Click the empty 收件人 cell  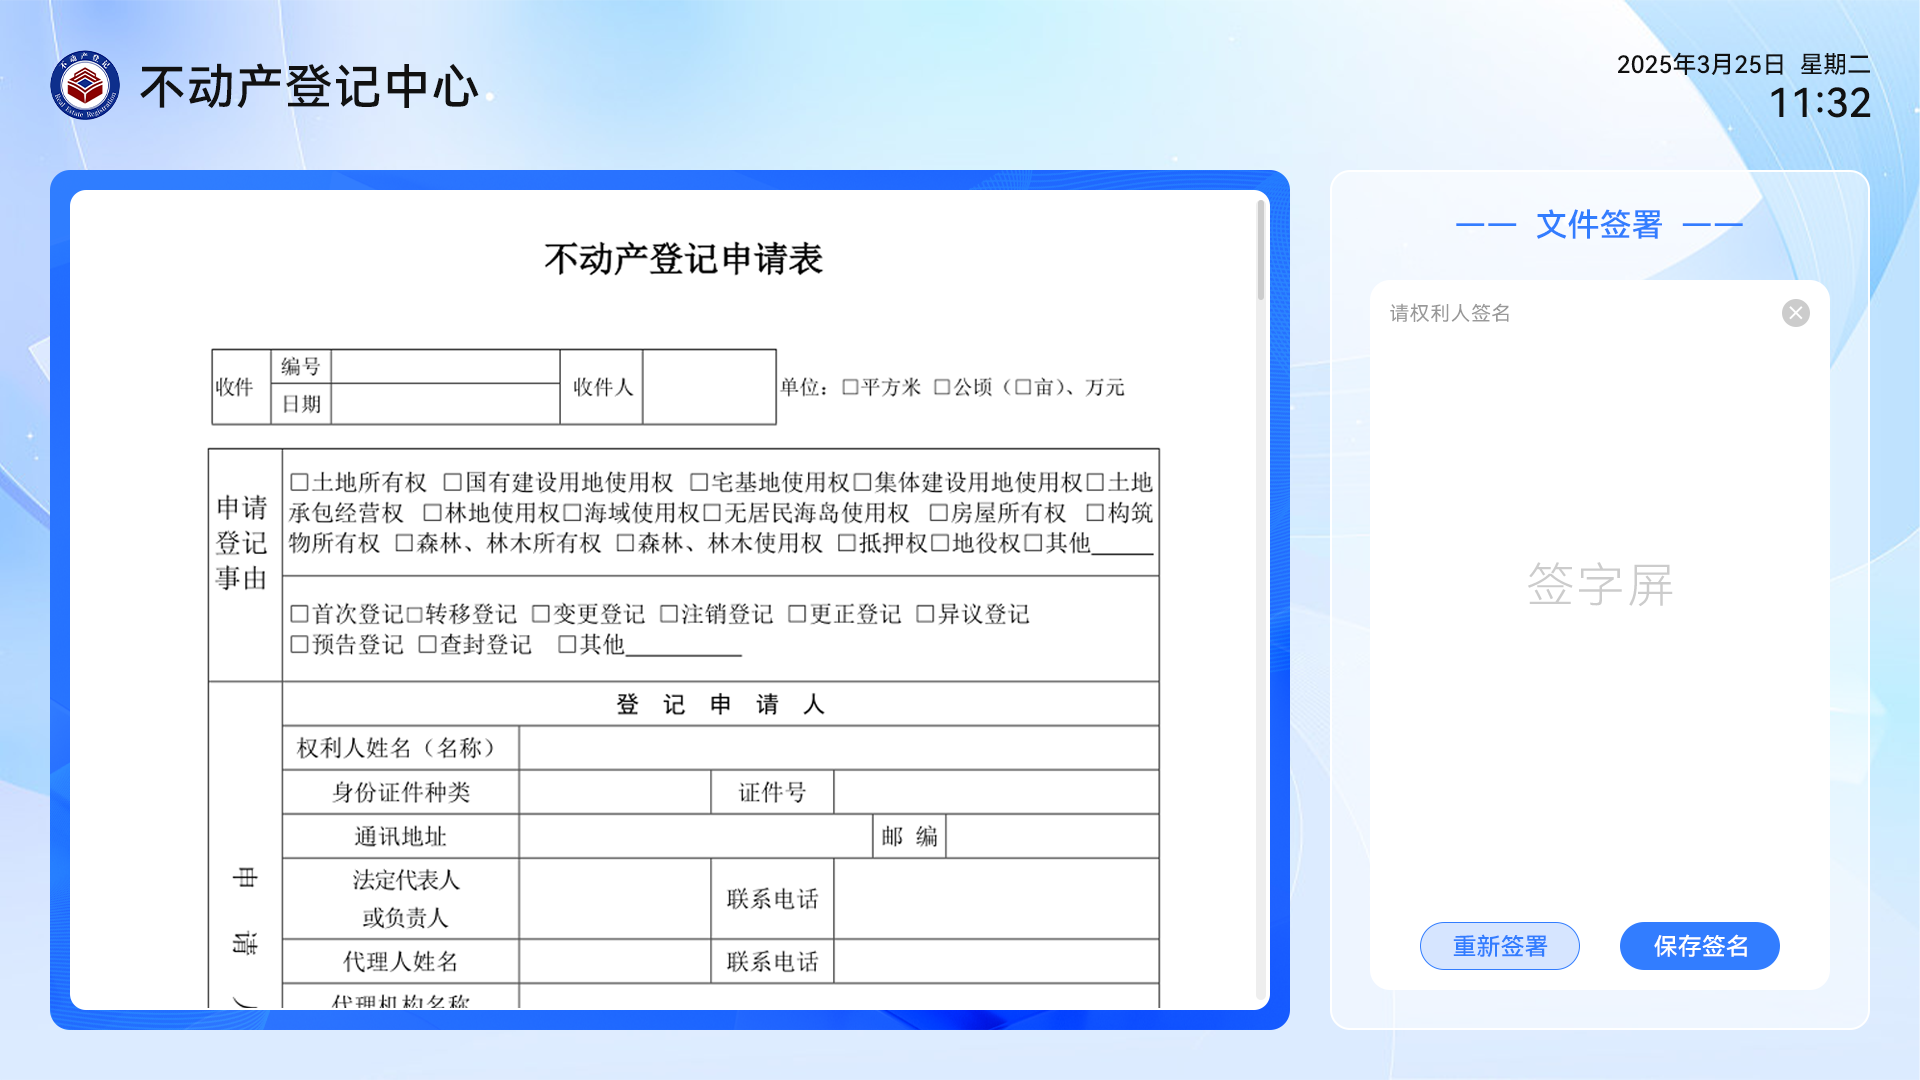(x=709, y=387)
